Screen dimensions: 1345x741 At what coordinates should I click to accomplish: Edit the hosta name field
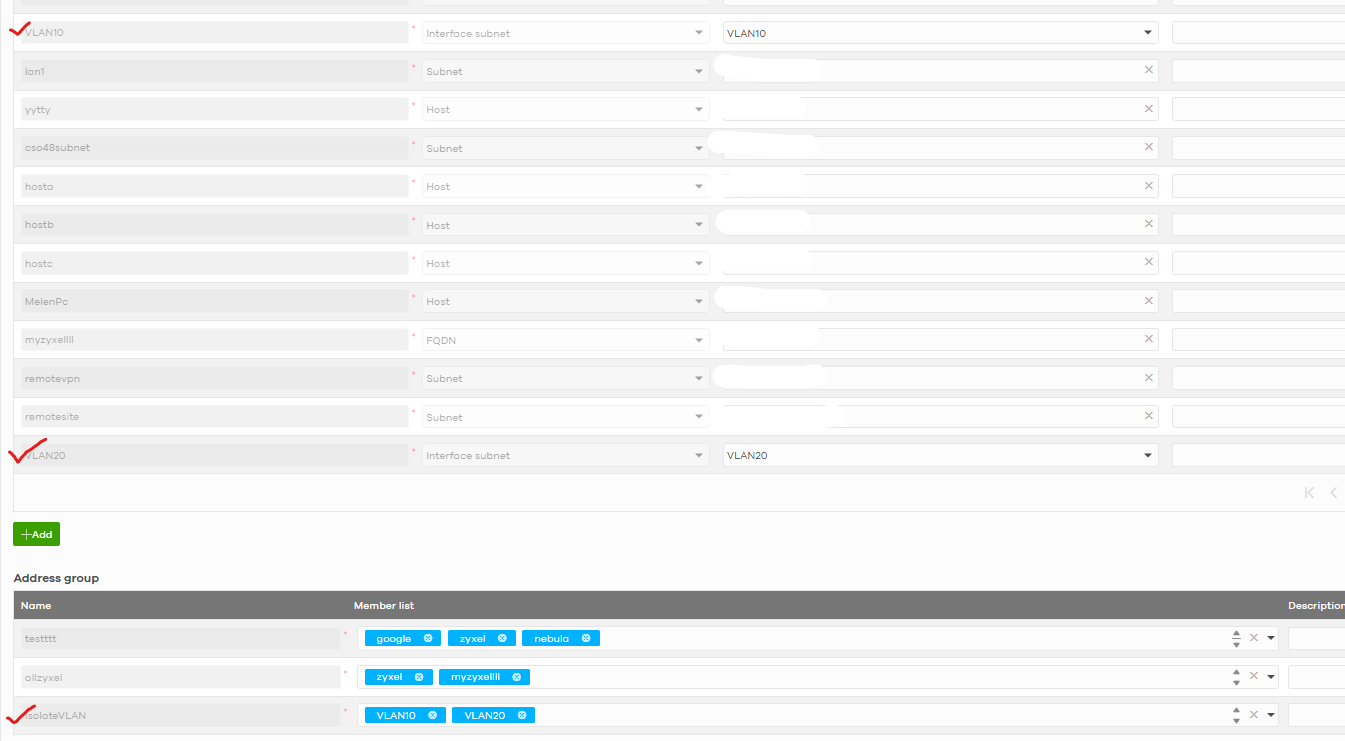point(215,186)
